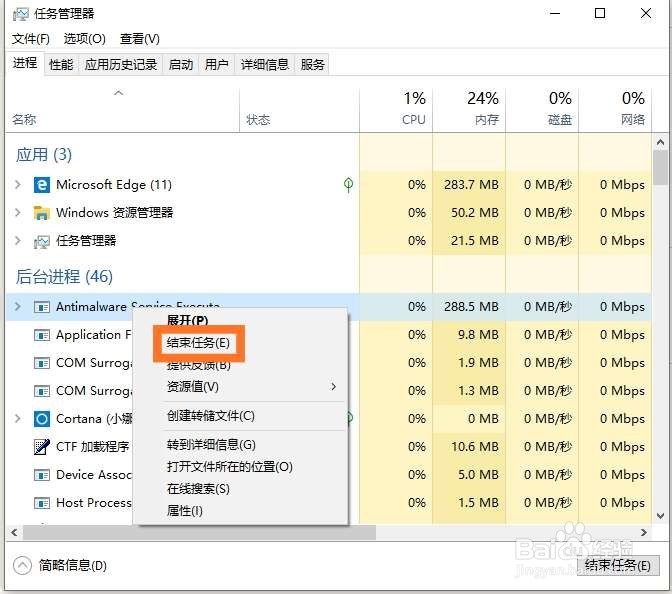Click the 288.5 MB memory cell
This screenshot has height=594, width=672.
[x=469, y=306]
